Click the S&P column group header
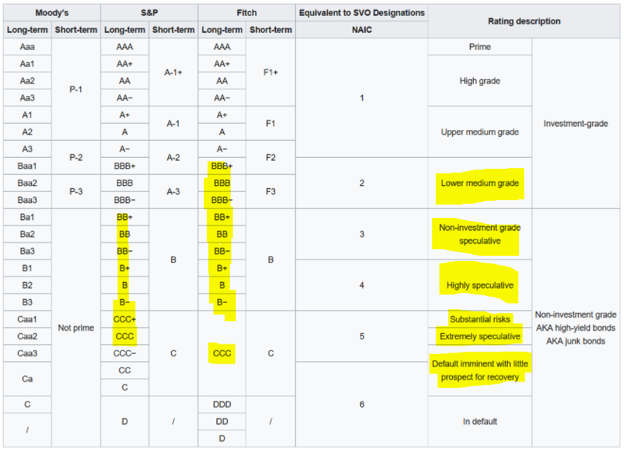 pos(149,13)
